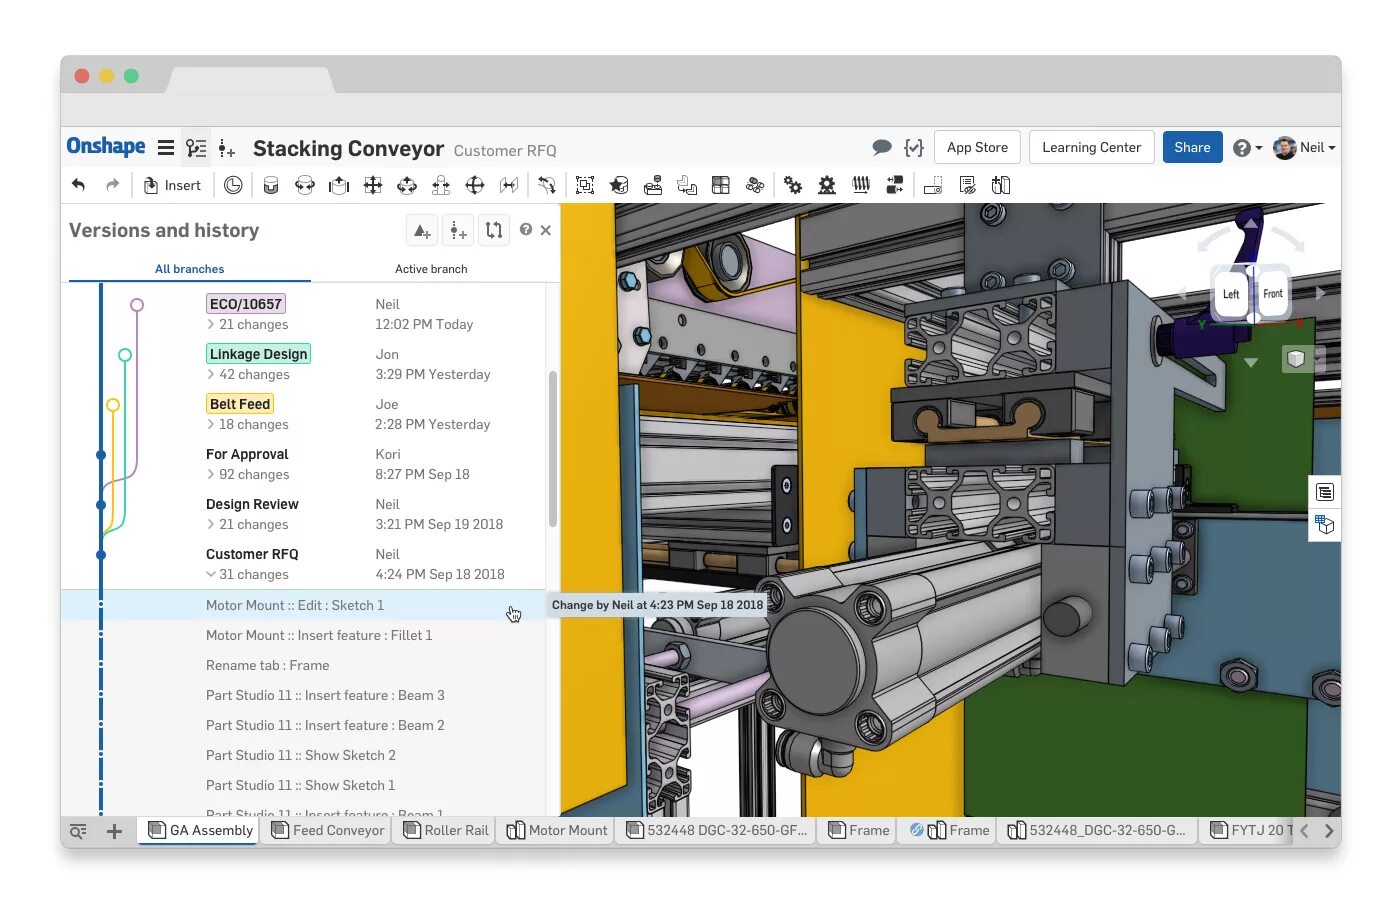Click the blue Share button

(1192, 147)
